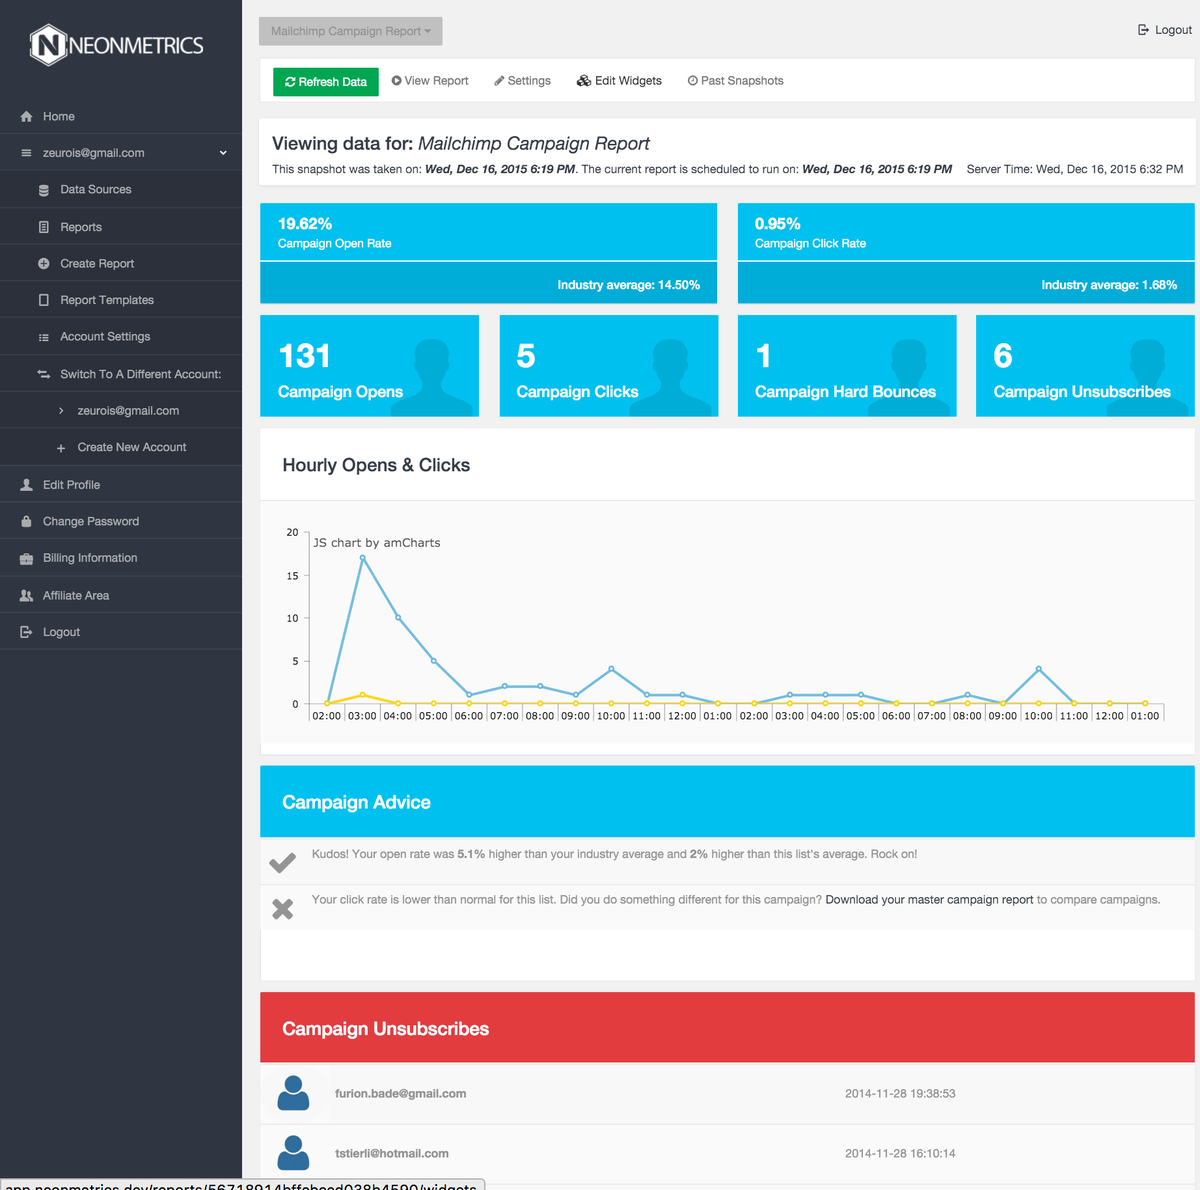
Task: Click the plus icon beside Create New Account
Action: 61,448
